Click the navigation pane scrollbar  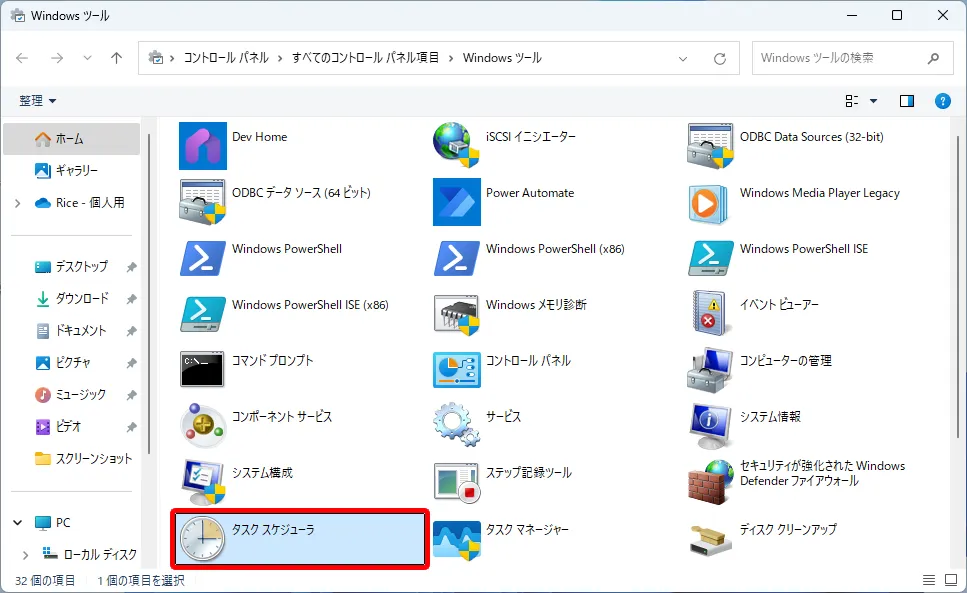[x=148, y=293]
